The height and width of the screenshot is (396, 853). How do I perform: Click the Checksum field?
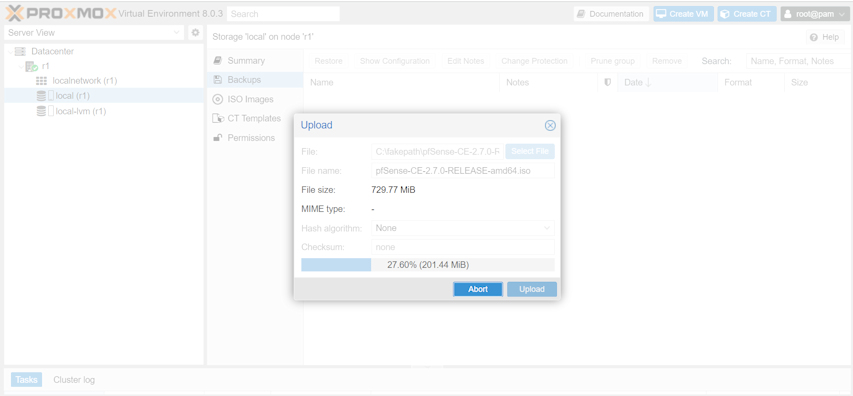coord(463,247)
